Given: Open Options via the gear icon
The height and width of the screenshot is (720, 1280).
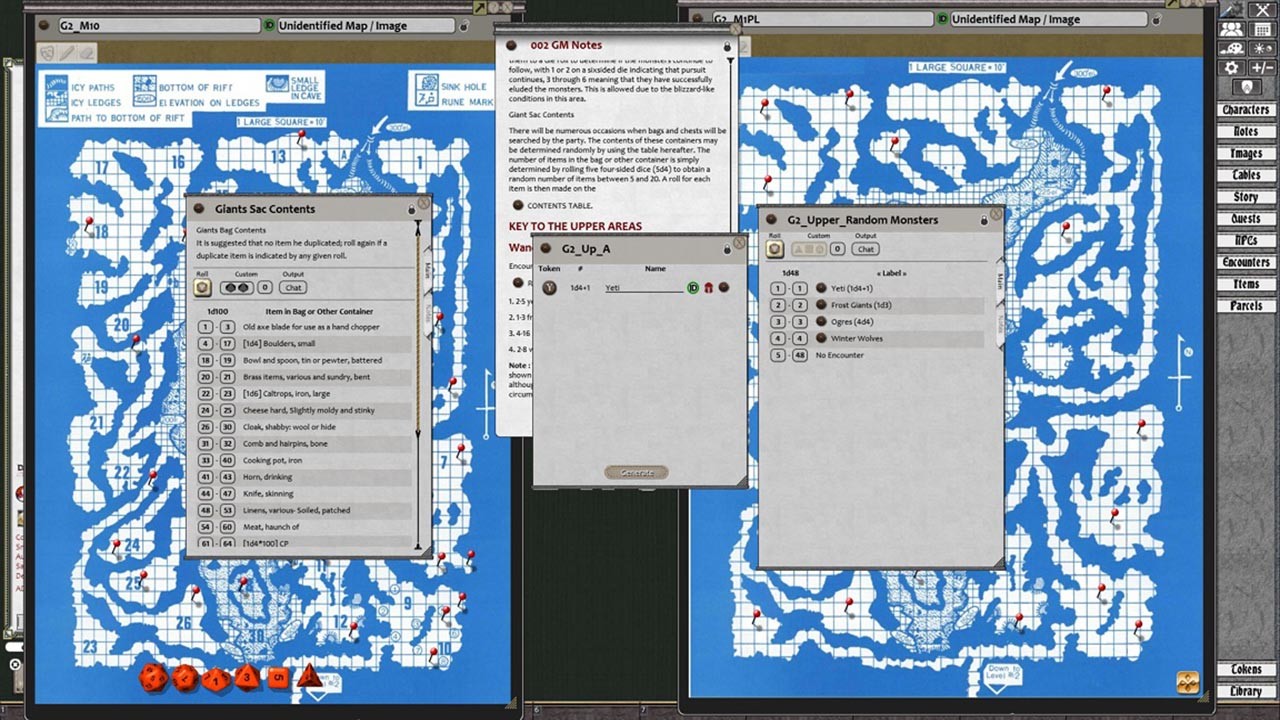Looking at the screenshot, I should pyautogui.click(x=1231, y=67).
